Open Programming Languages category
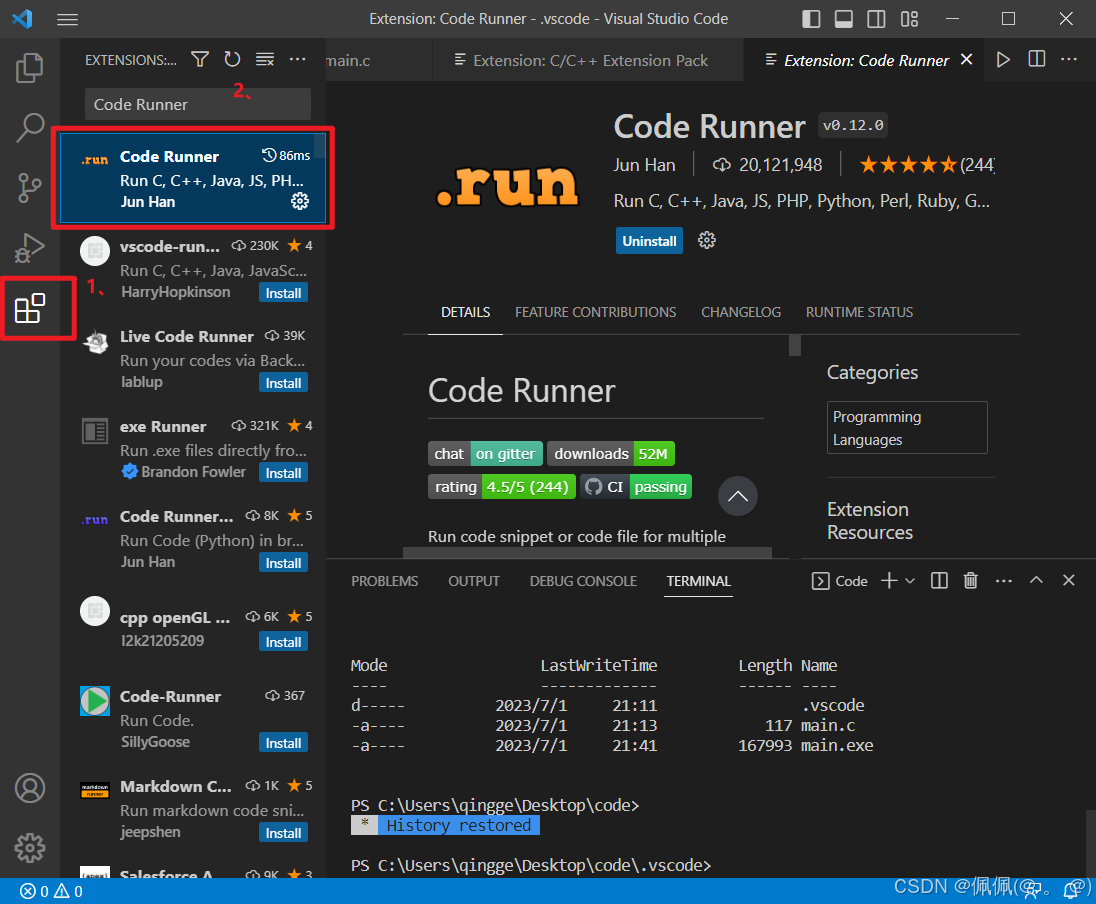This screenshot has width=1096, height=904. pyautogui.click(x=907, y=428)
